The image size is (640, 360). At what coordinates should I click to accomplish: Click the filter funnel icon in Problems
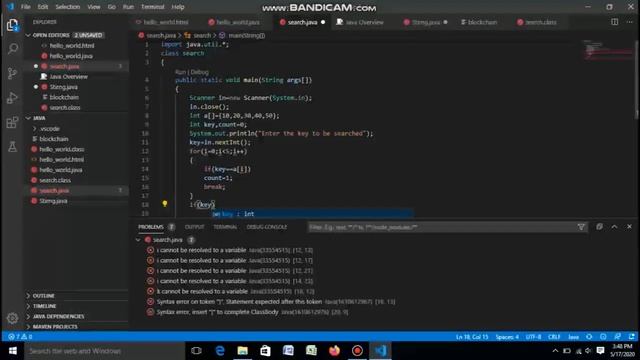[581, 227]
